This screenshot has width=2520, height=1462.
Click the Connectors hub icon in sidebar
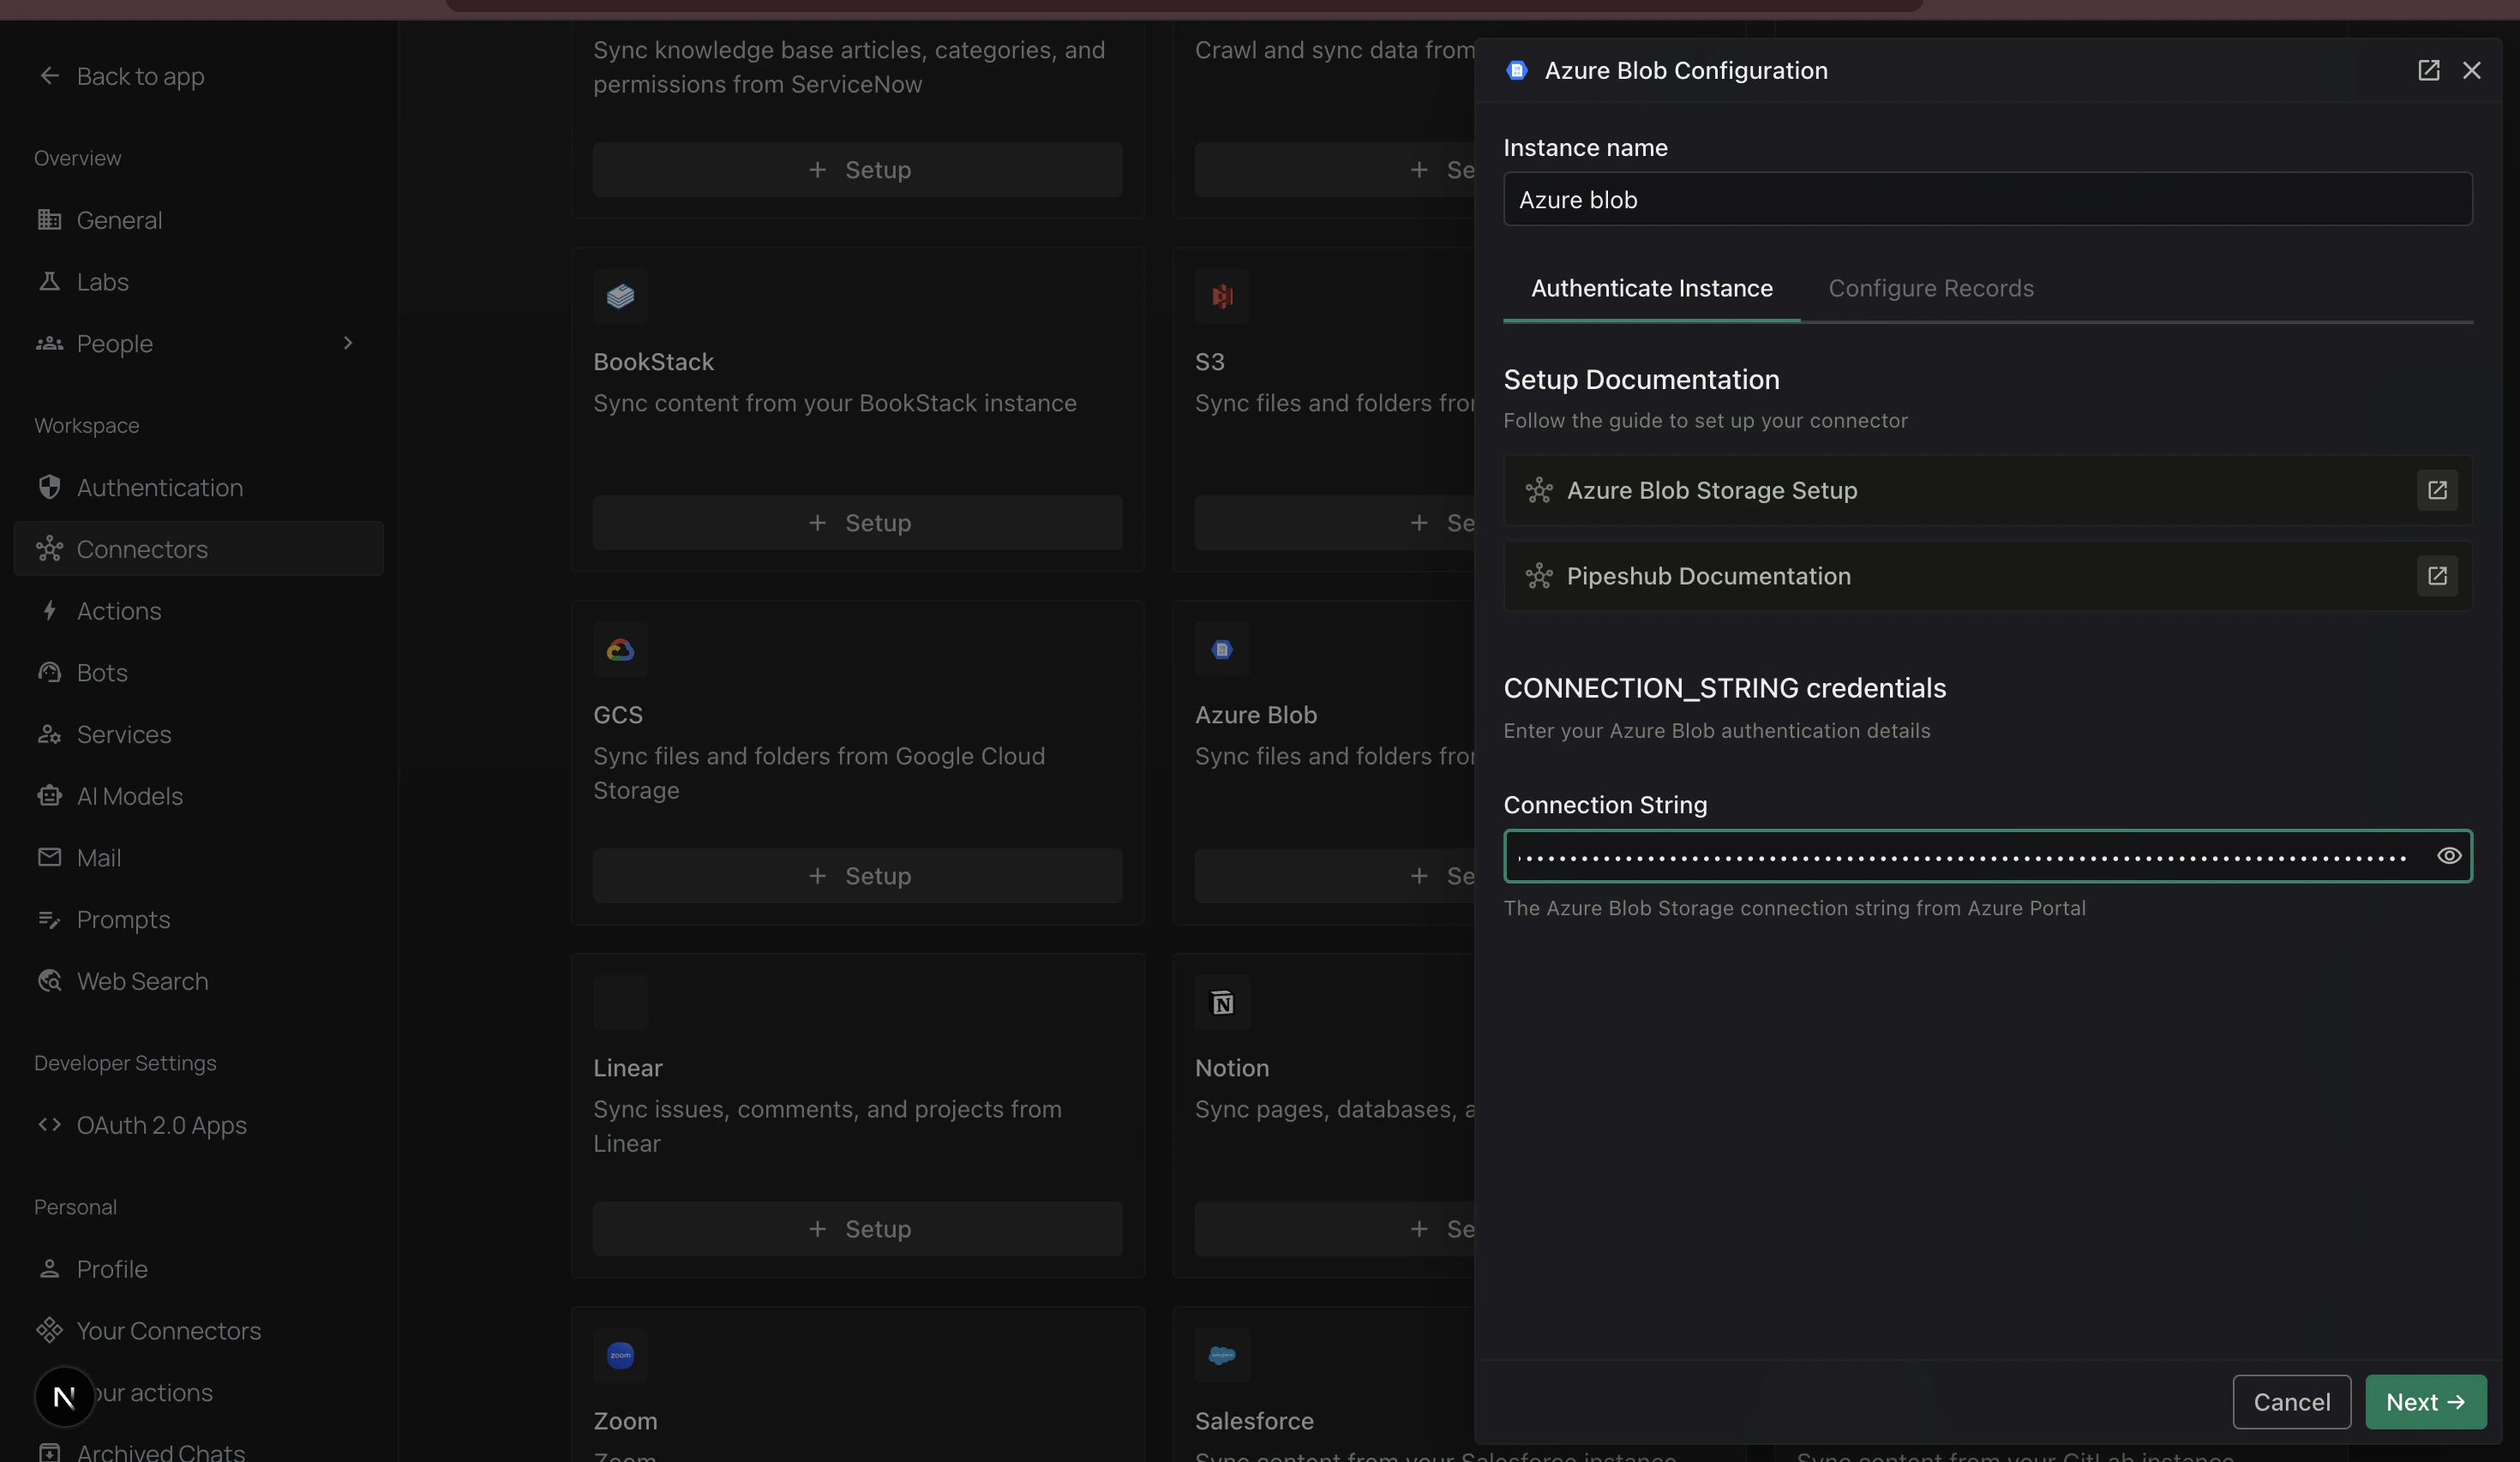tap(49, 549)
